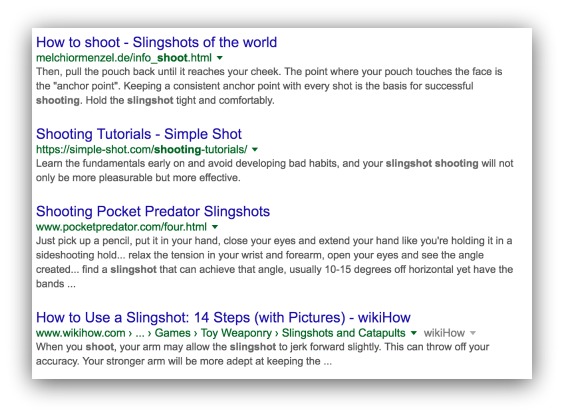Open "Shooting Pocket Predator Slingshots" result
Image resolution: width=564 pixels, height=415 pixels.
(153, 211)
